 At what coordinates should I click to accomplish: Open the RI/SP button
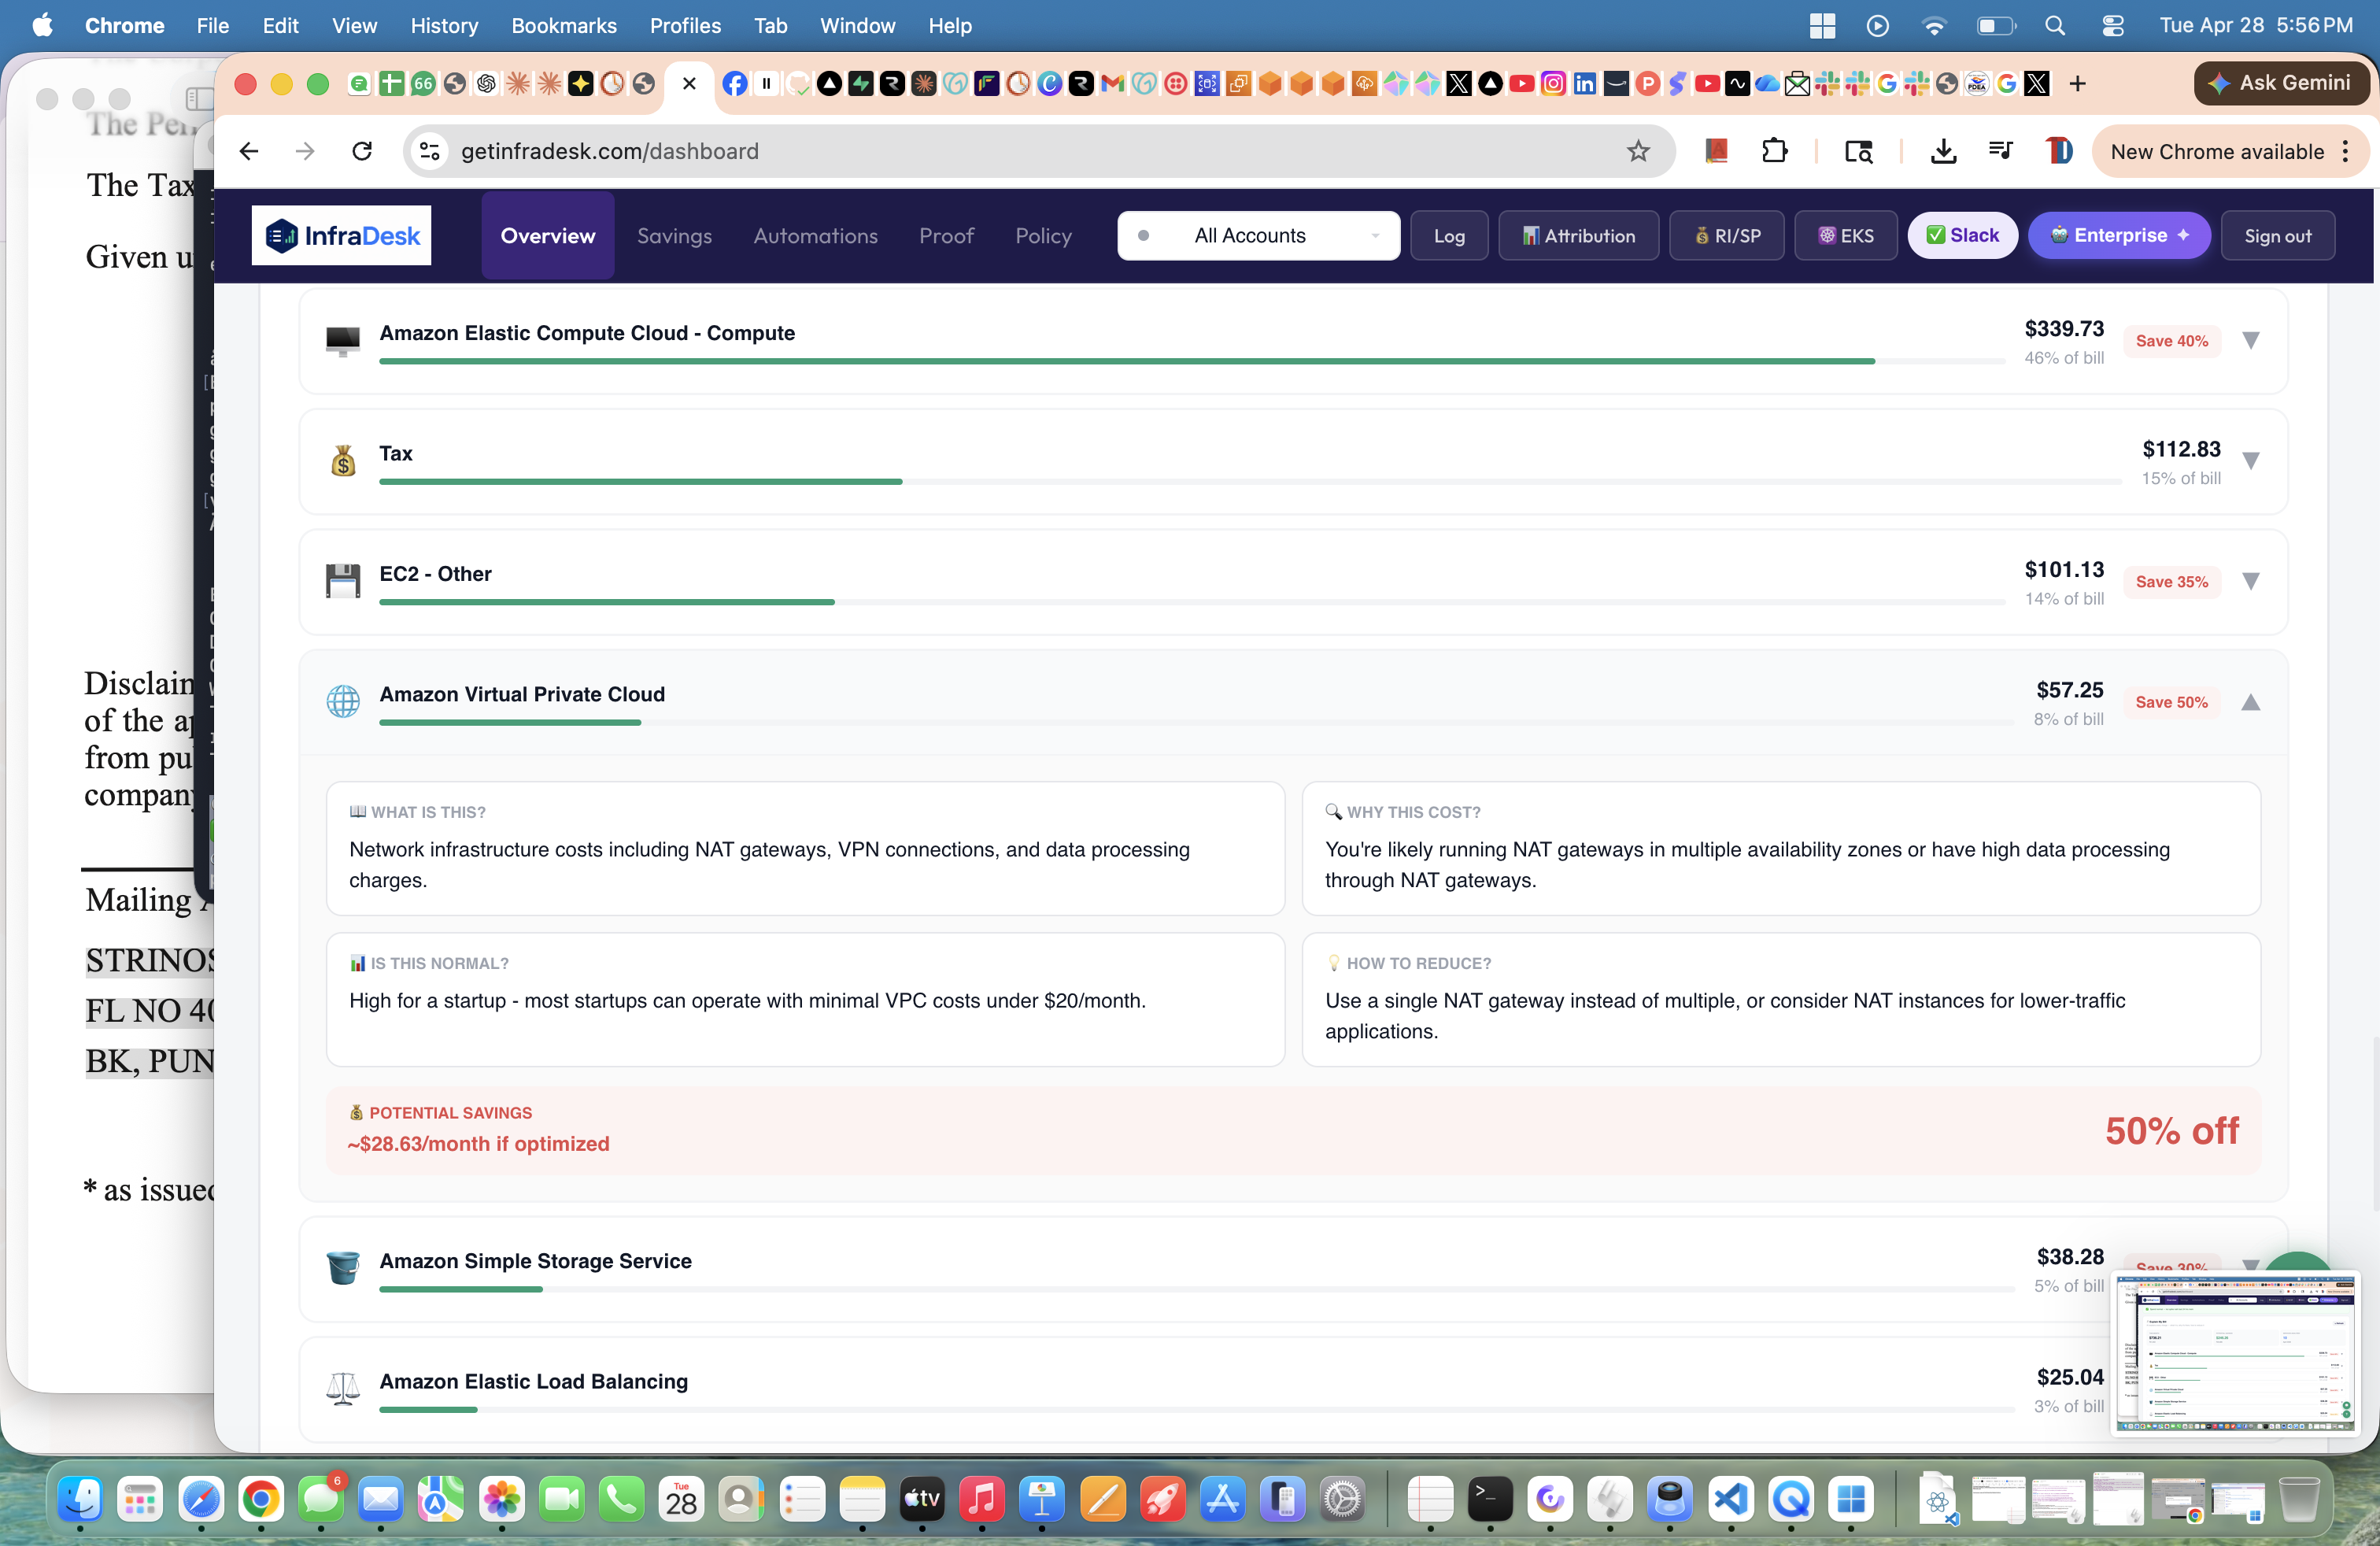[x=1726, y=235]
